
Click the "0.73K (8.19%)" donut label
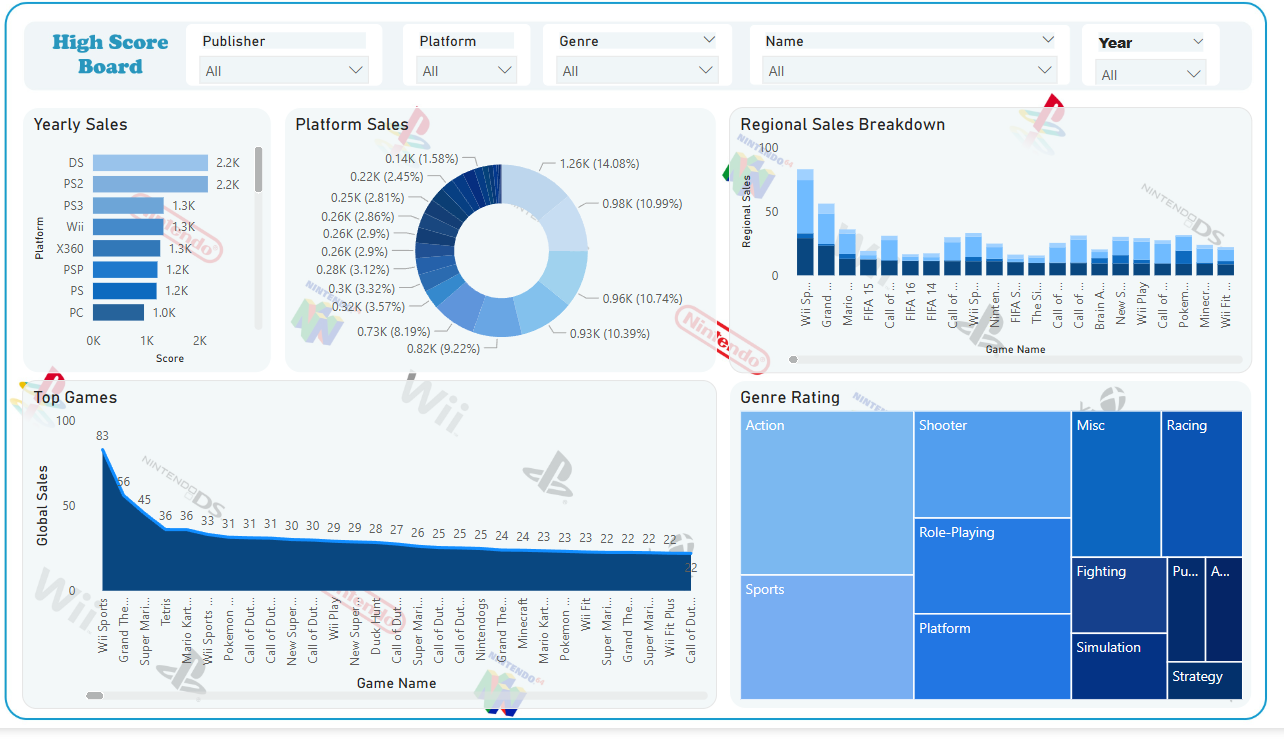point(394,332)
